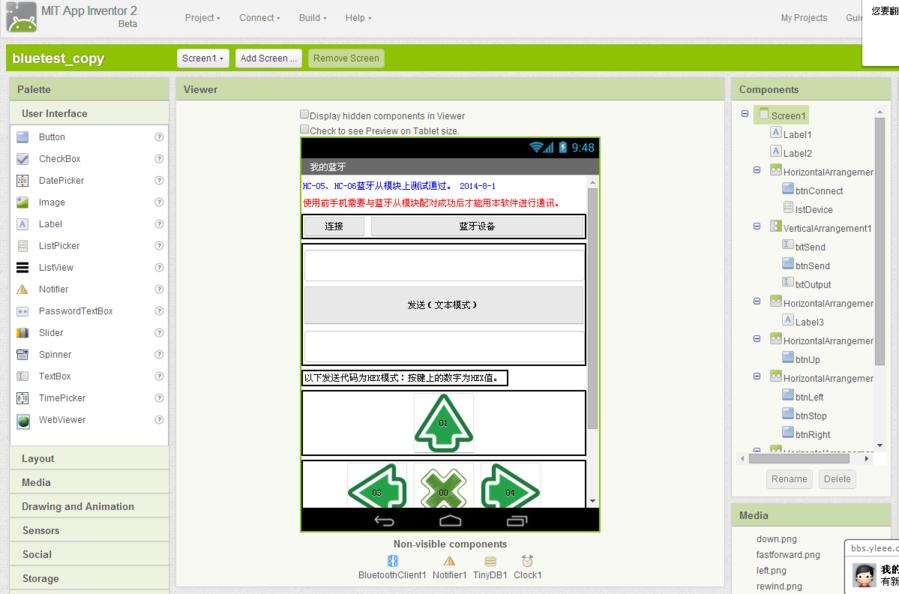
Task: Expand the Layout palette section
Action: [x=39, y=459]
